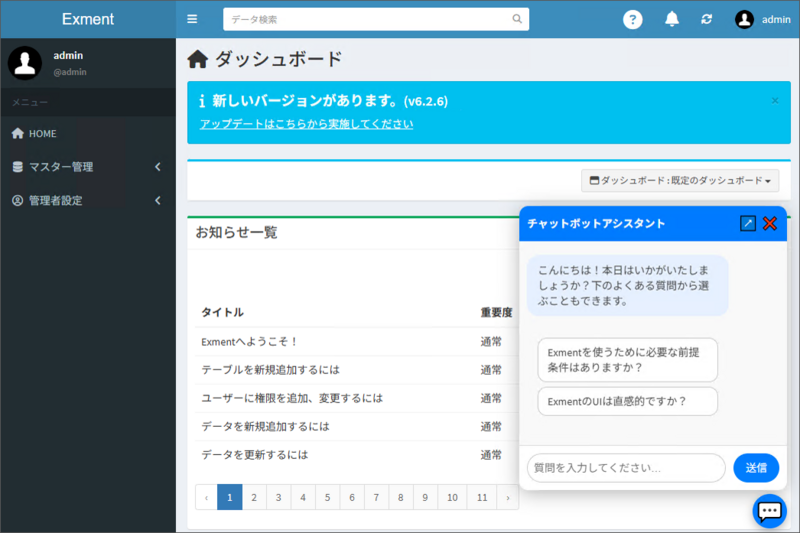Click the refresh arrows icon

pyautogui.click(x=707, y=19)
